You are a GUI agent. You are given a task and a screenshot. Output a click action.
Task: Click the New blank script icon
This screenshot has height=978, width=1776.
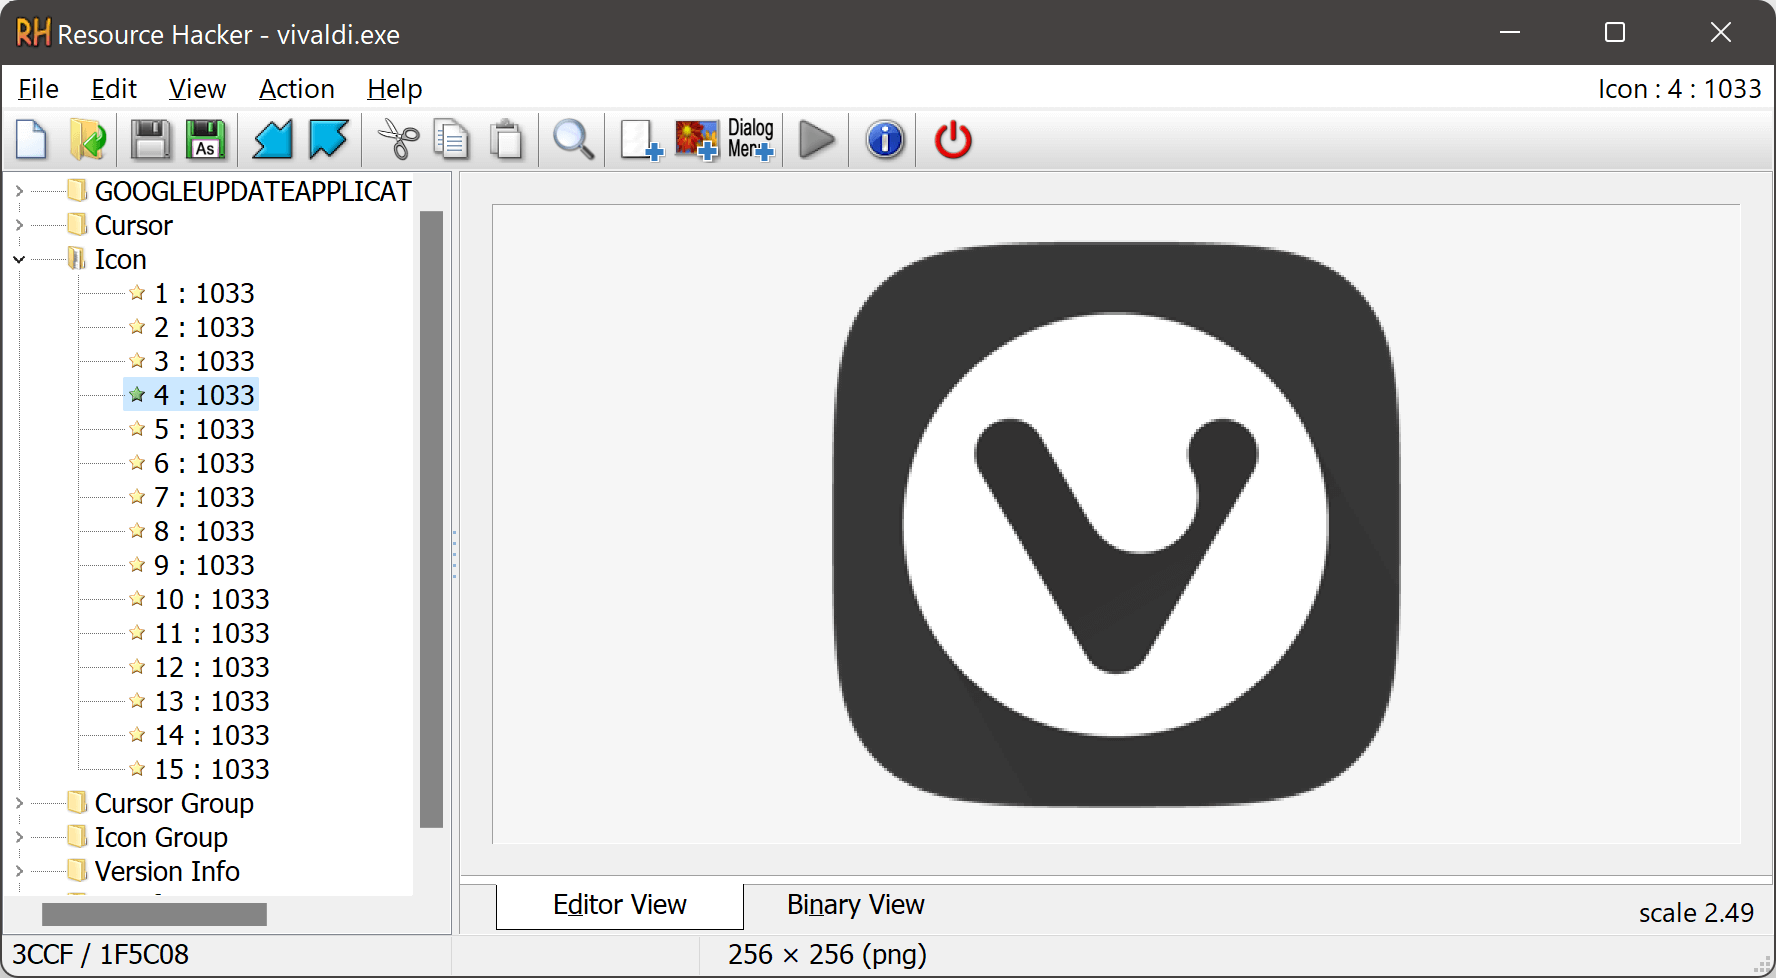(x=32, y=140)
